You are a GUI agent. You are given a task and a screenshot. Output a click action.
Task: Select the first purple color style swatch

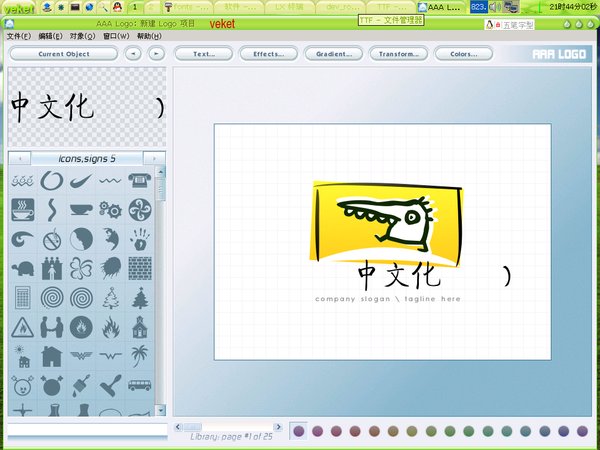pos(298,431)
